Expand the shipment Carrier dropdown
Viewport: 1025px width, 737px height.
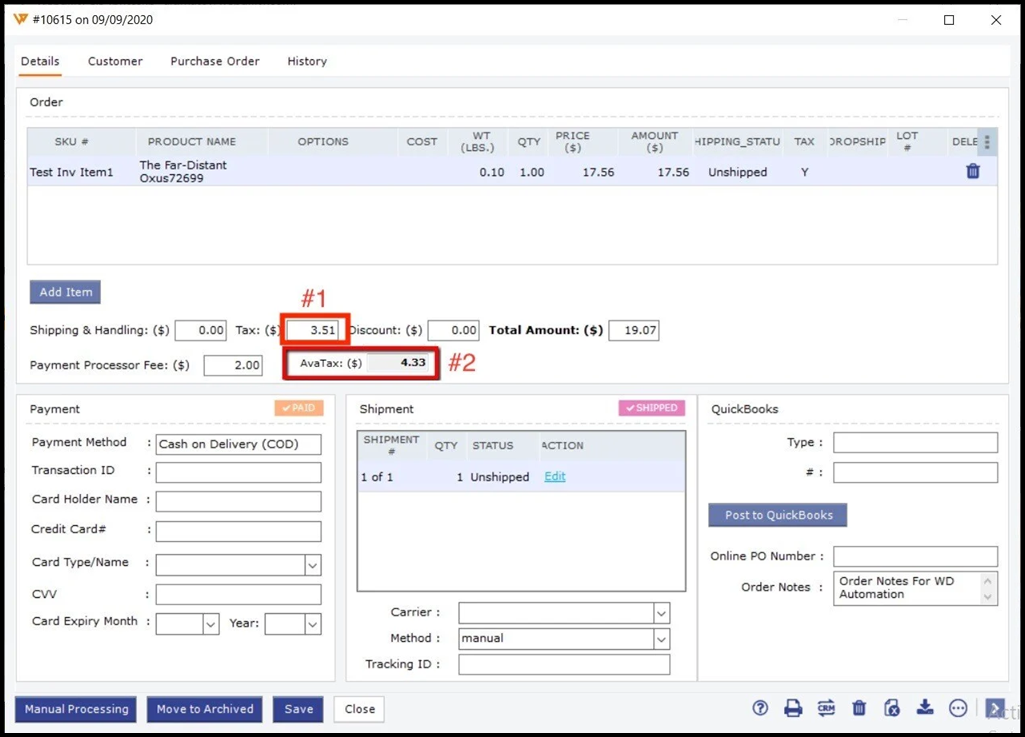pos(661,613)
